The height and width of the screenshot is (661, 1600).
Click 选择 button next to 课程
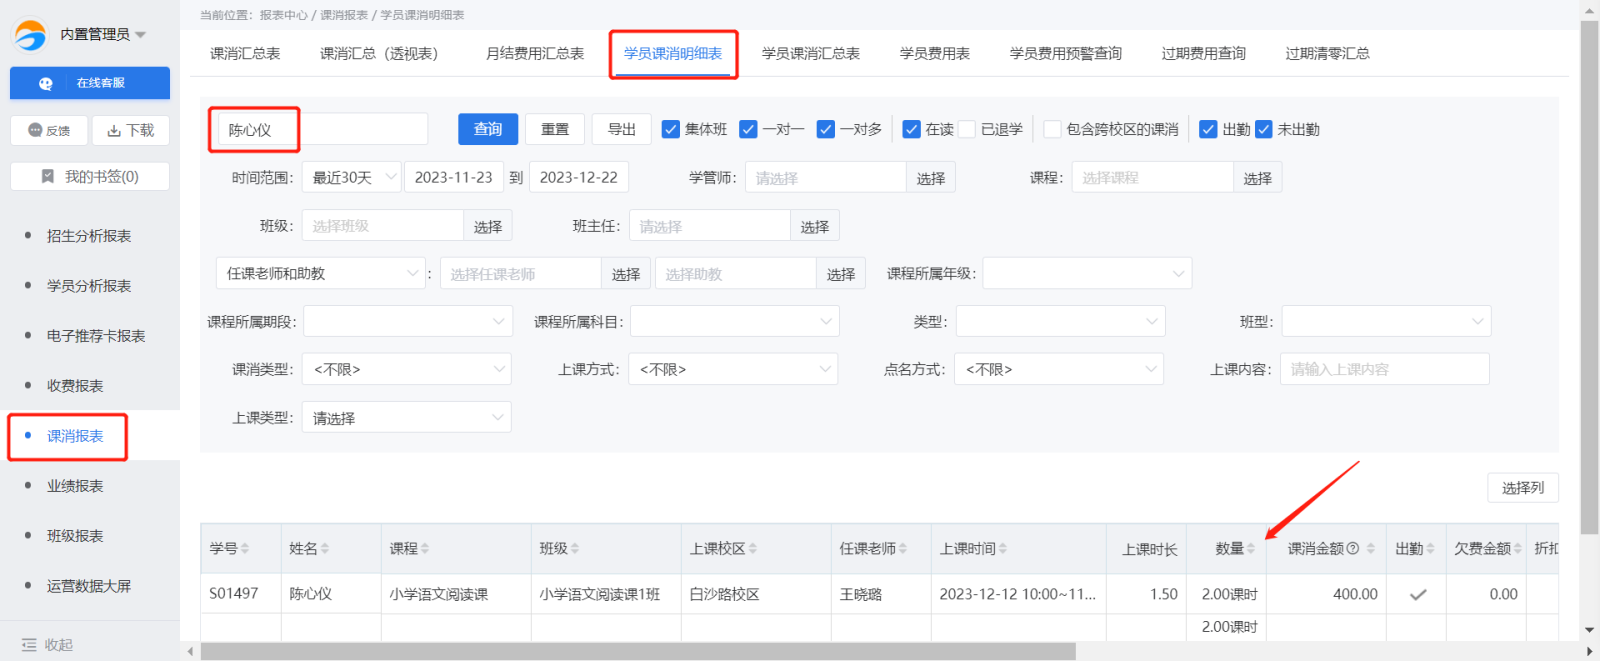click(x=1258, y=178)
